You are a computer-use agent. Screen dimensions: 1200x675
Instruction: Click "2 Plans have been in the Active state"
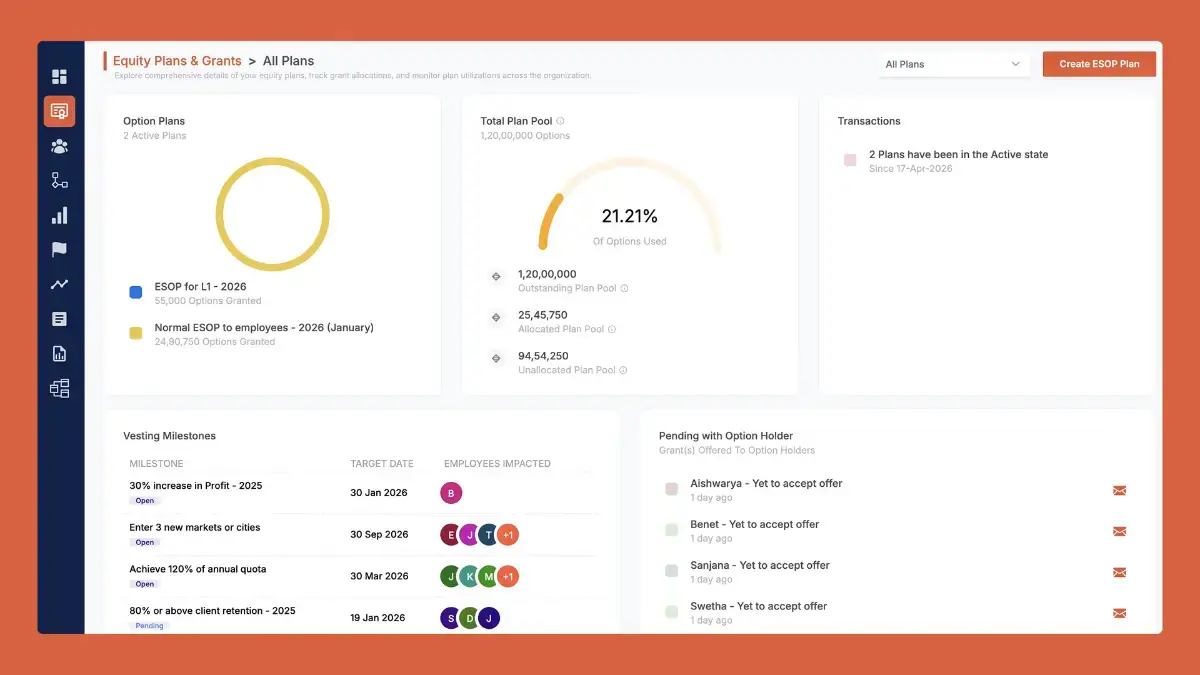tap(959, 155)
